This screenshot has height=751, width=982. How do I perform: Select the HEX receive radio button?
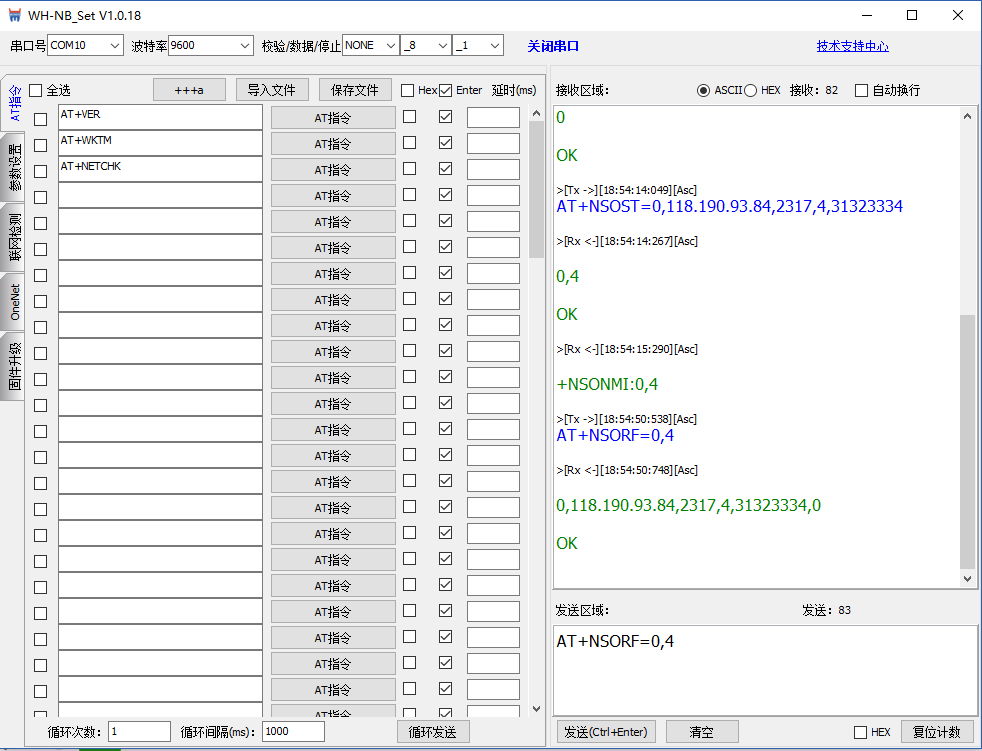click(x=750, y=91)
